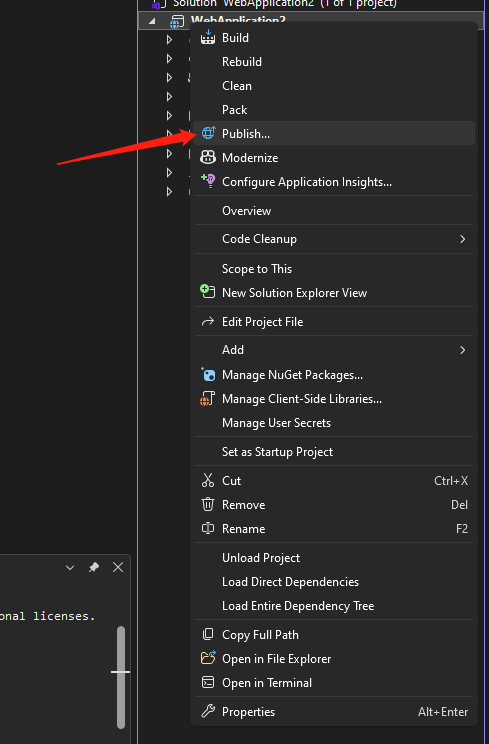Open Configure Application Insights...
The height and width of the screenshot is (744, 489).
click(334, 182)
